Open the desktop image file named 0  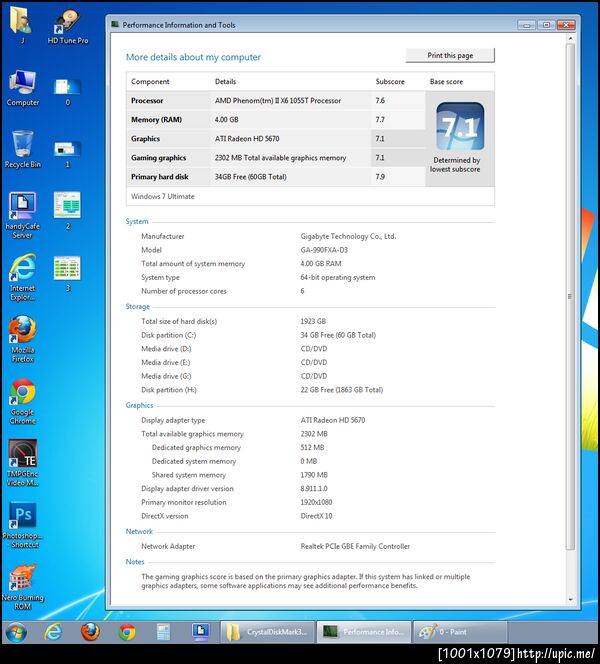coord(67,91)
